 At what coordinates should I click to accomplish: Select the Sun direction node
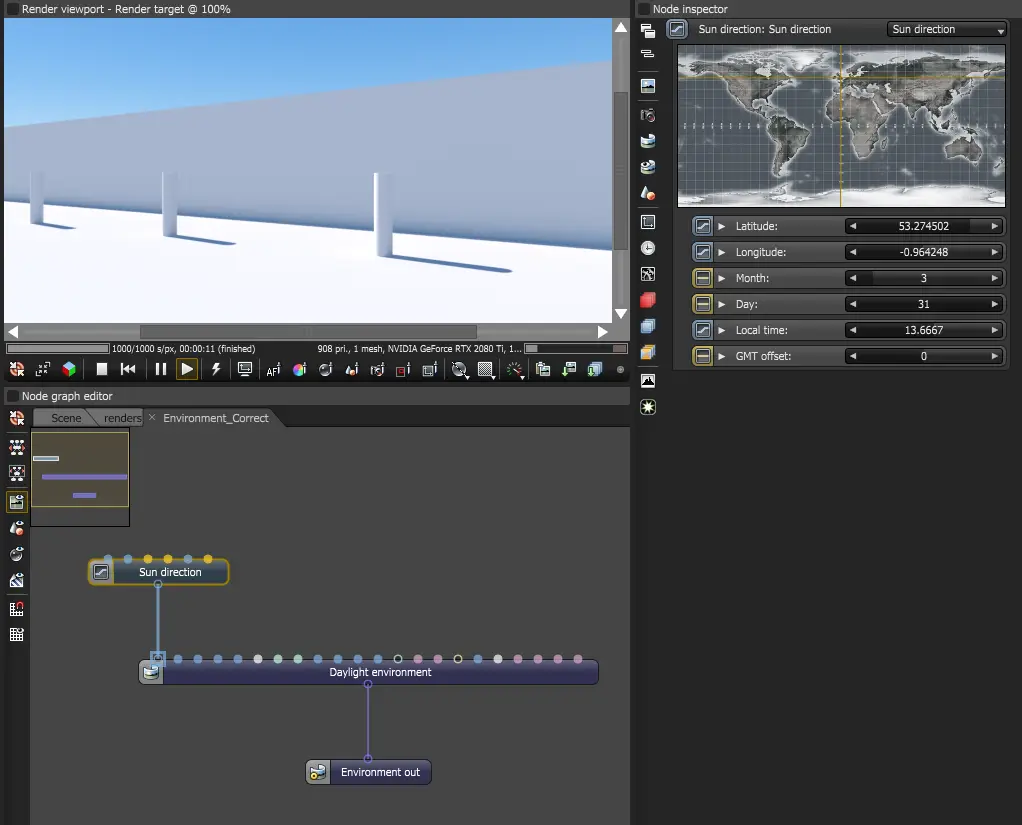[158, 572]
